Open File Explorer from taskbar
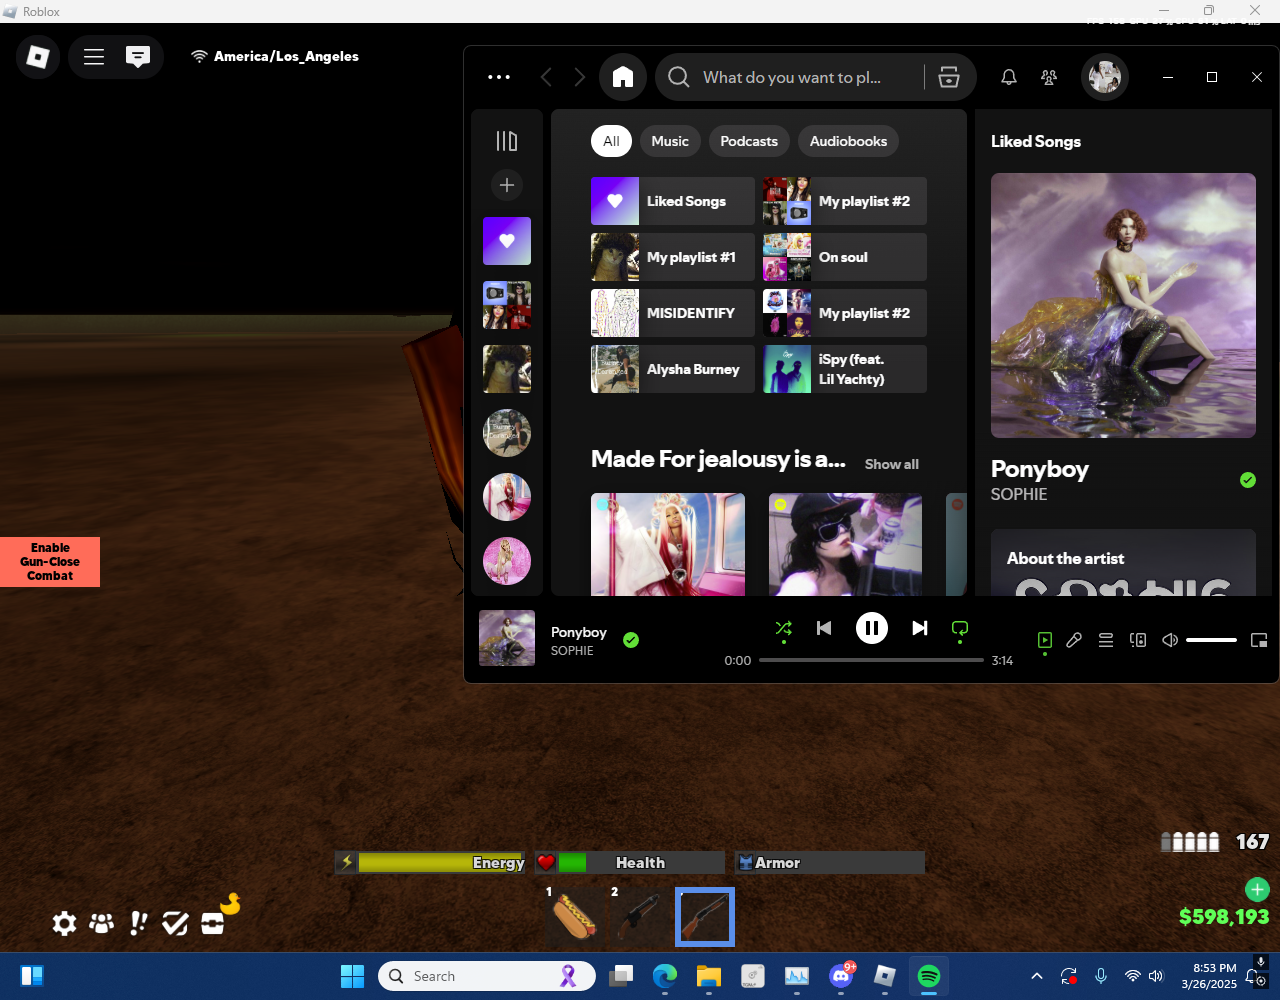The width and height of the screenshot is (1280, 1000). (709, 976)
